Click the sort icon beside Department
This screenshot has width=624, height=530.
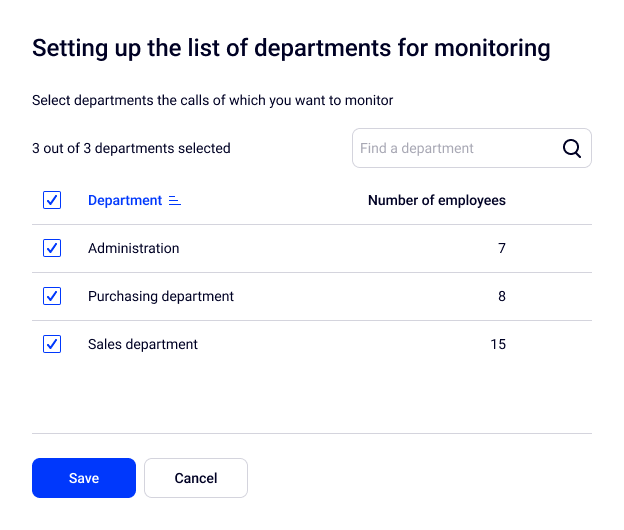point(175,201)
